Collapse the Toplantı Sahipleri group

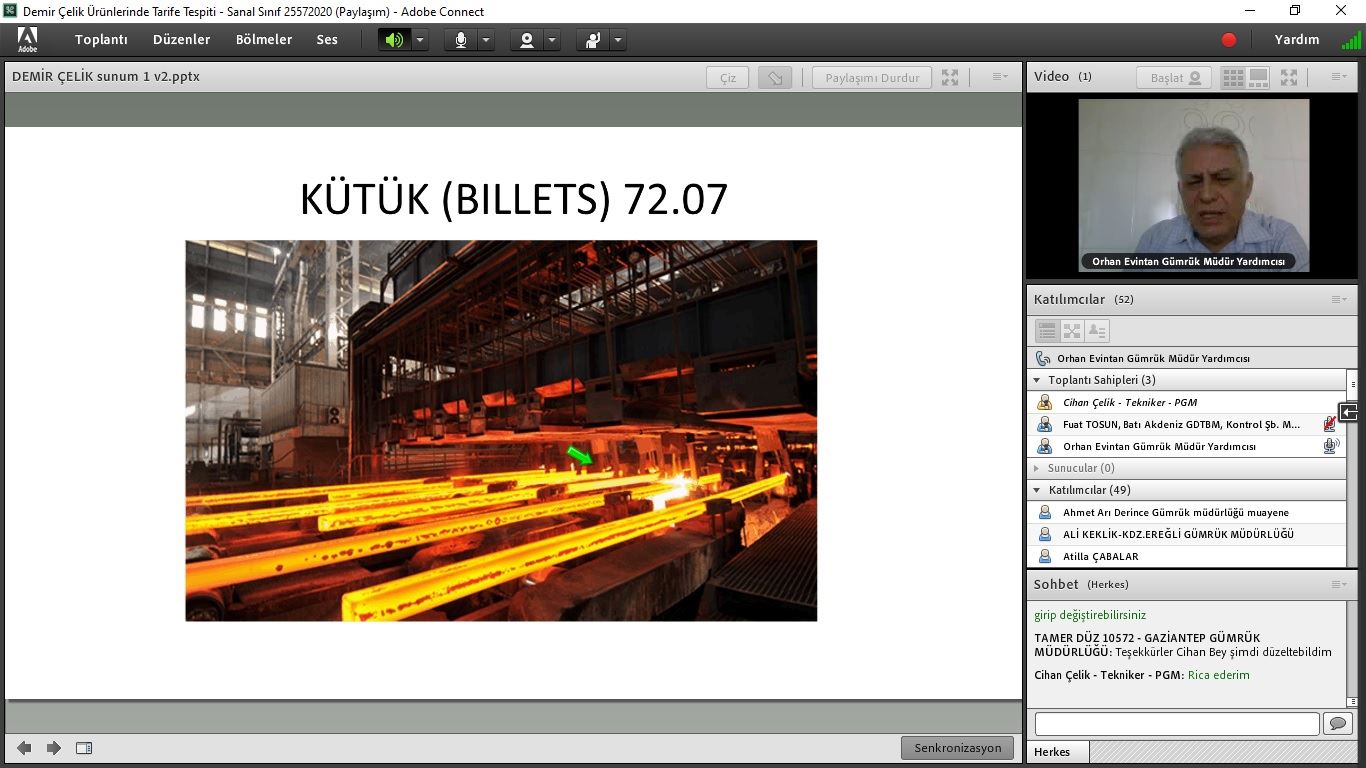(1036, 380)
